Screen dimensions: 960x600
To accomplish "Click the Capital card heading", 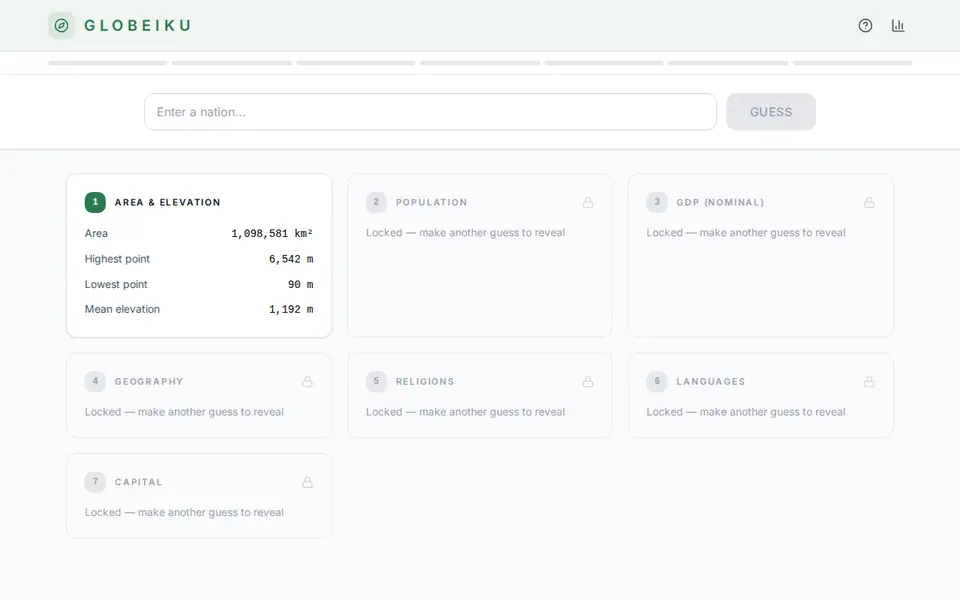I will [138, 482].
